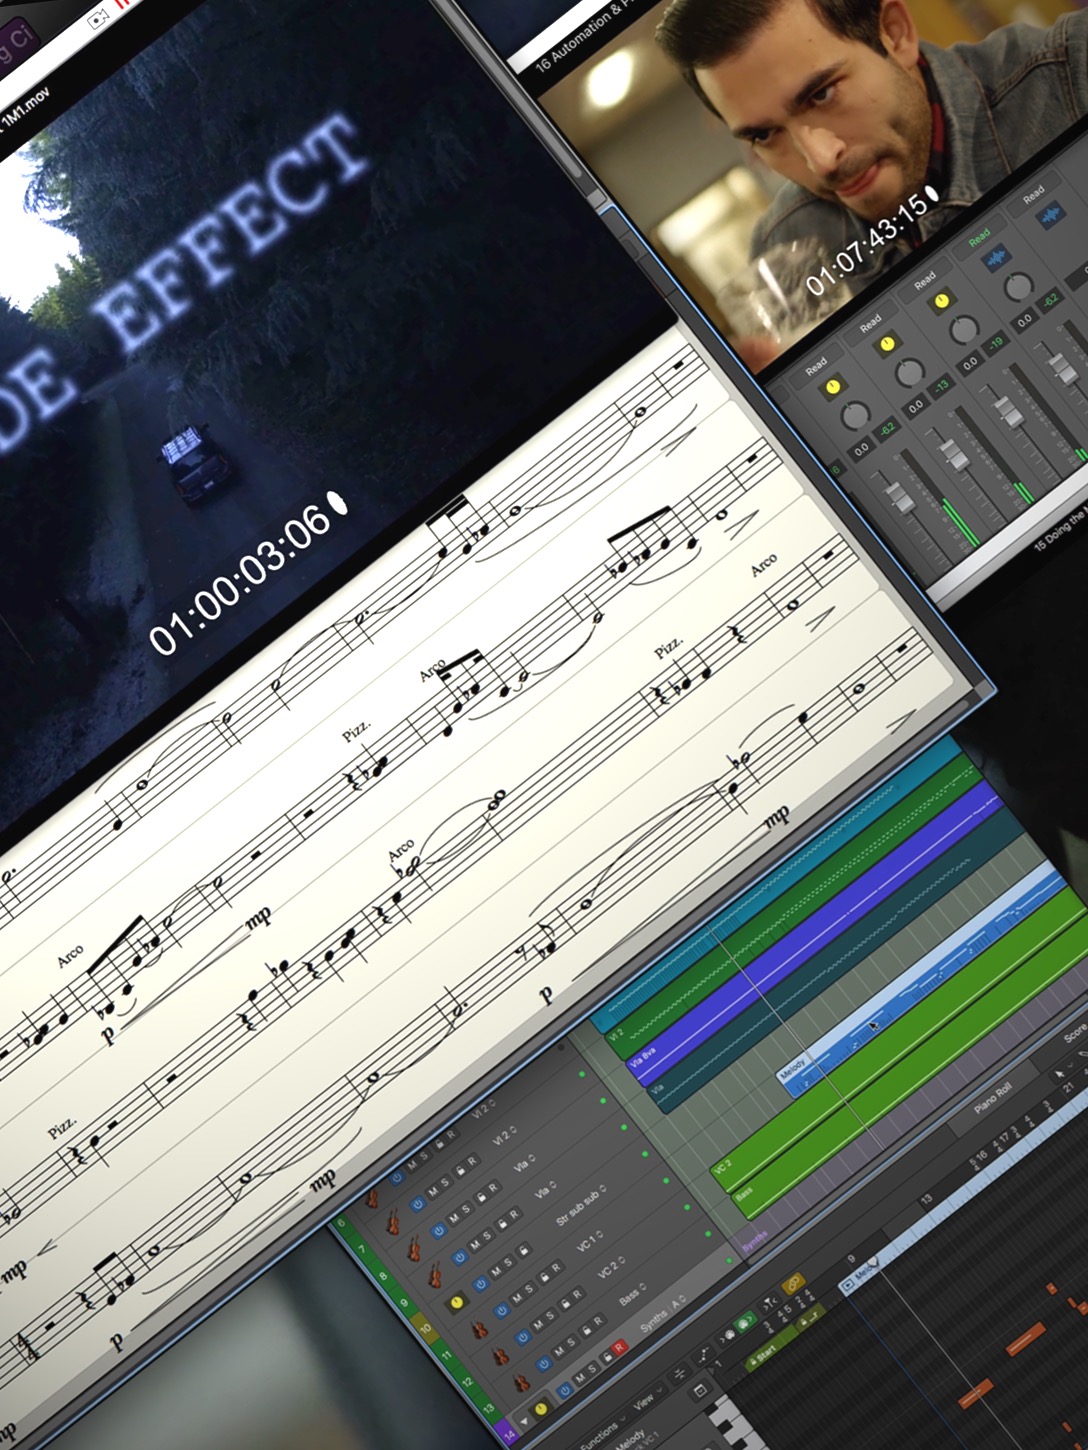
Task: Open Read automation menu on fifth mixer strip
Action: (x=1034, y=195)
